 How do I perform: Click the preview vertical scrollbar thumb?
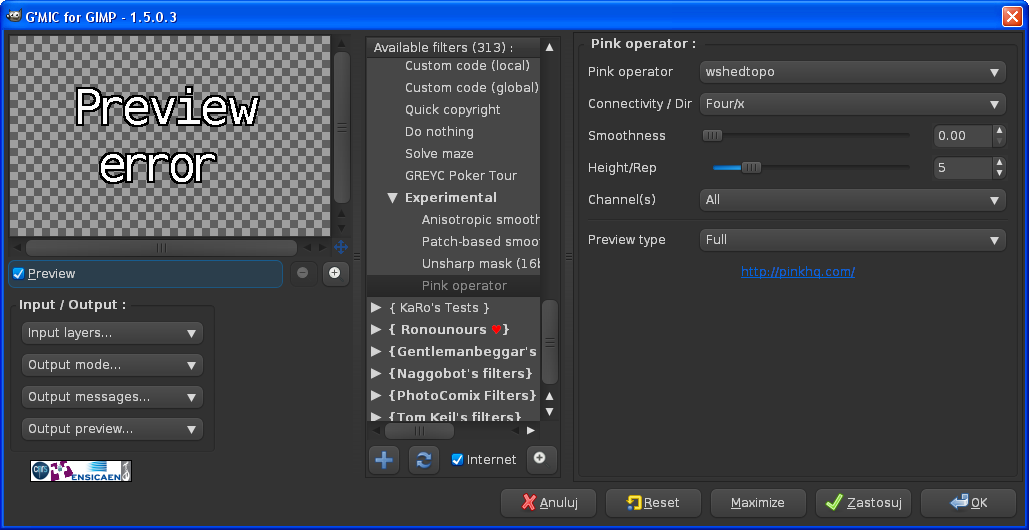point(342,127)
